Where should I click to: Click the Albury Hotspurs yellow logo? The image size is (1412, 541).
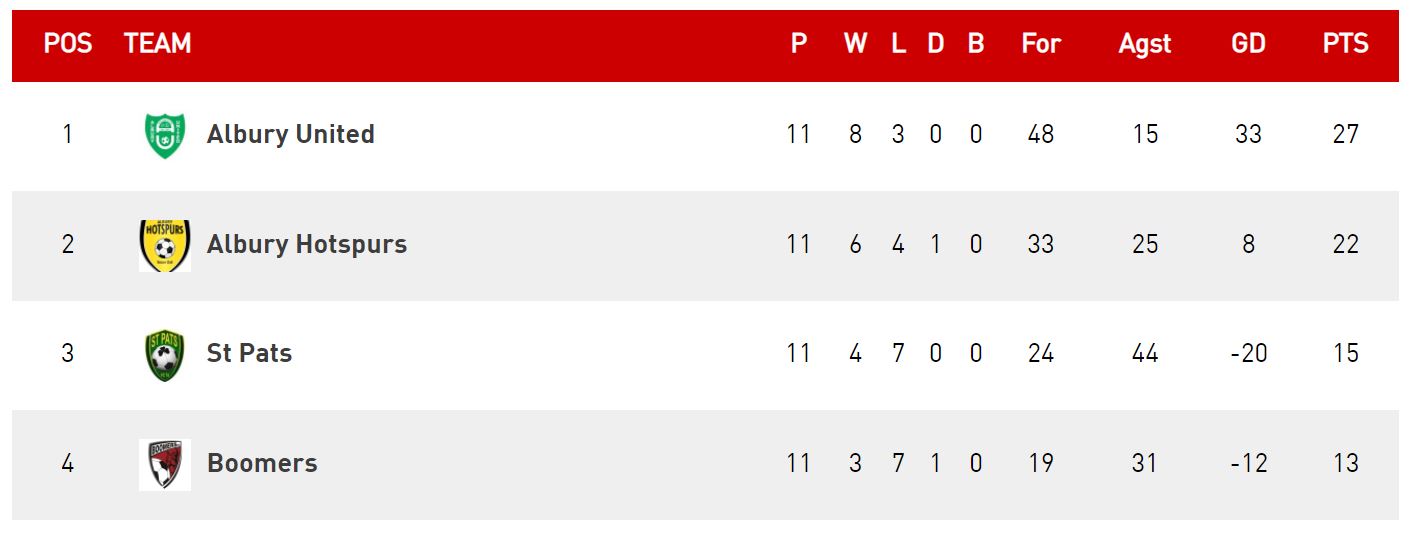pyautogui.click(x=165, y=245)
